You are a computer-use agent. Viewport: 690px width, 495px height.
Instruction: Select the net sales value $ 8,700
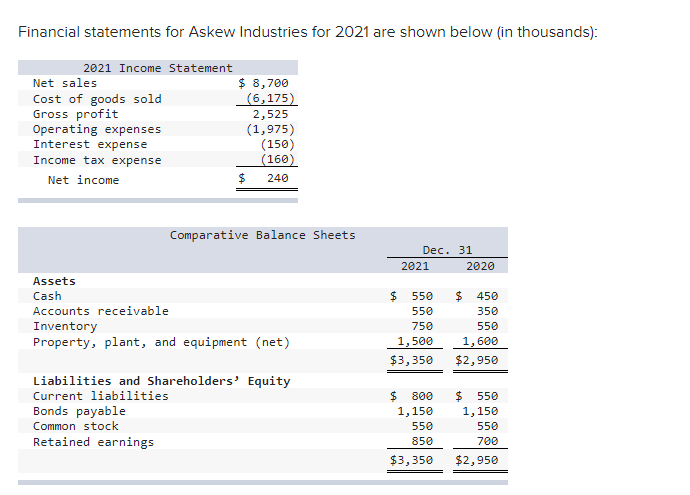[263, 83]
